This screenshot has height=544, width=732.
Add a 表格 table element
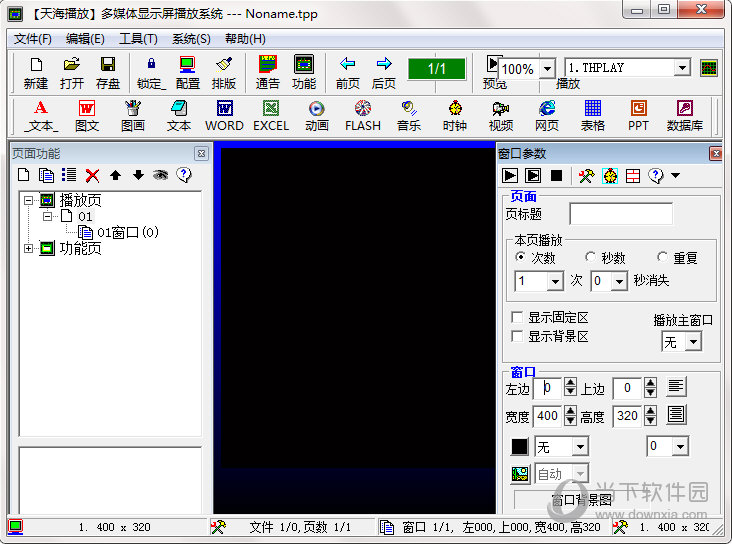point(593,115)
